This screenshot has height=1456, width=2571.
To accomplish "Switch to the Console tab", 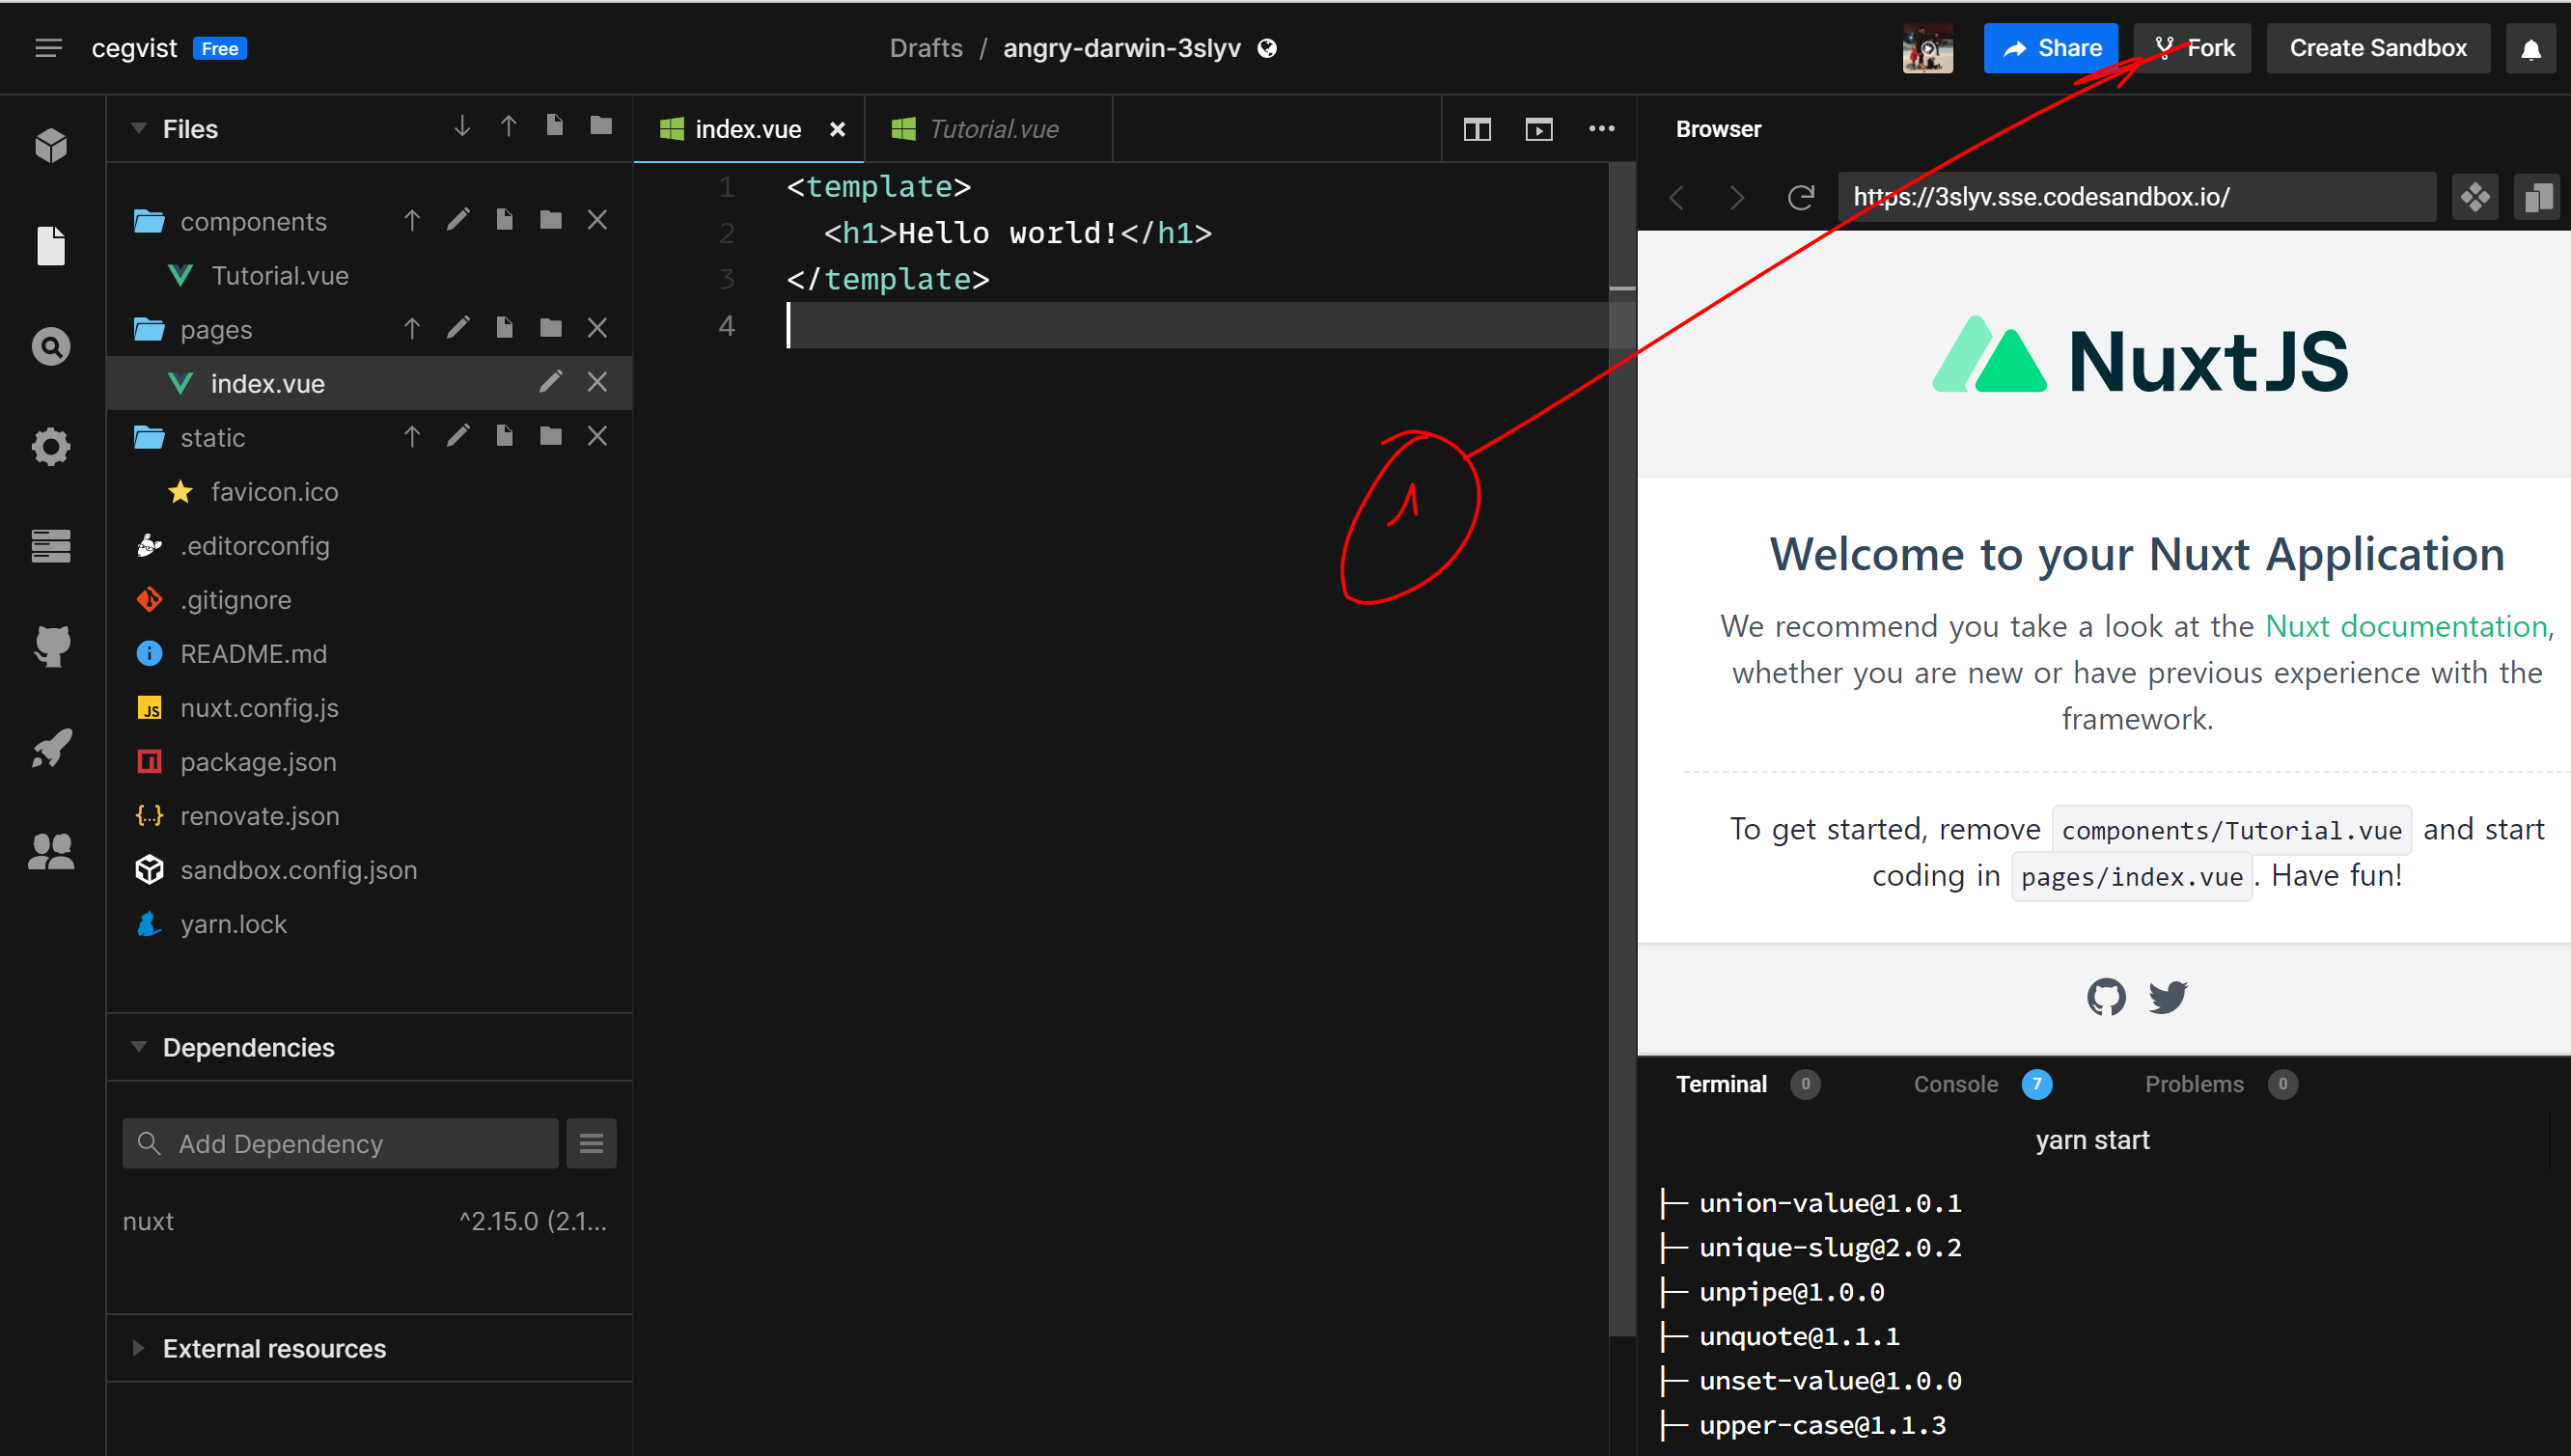I will [x=1982, y=1084].
